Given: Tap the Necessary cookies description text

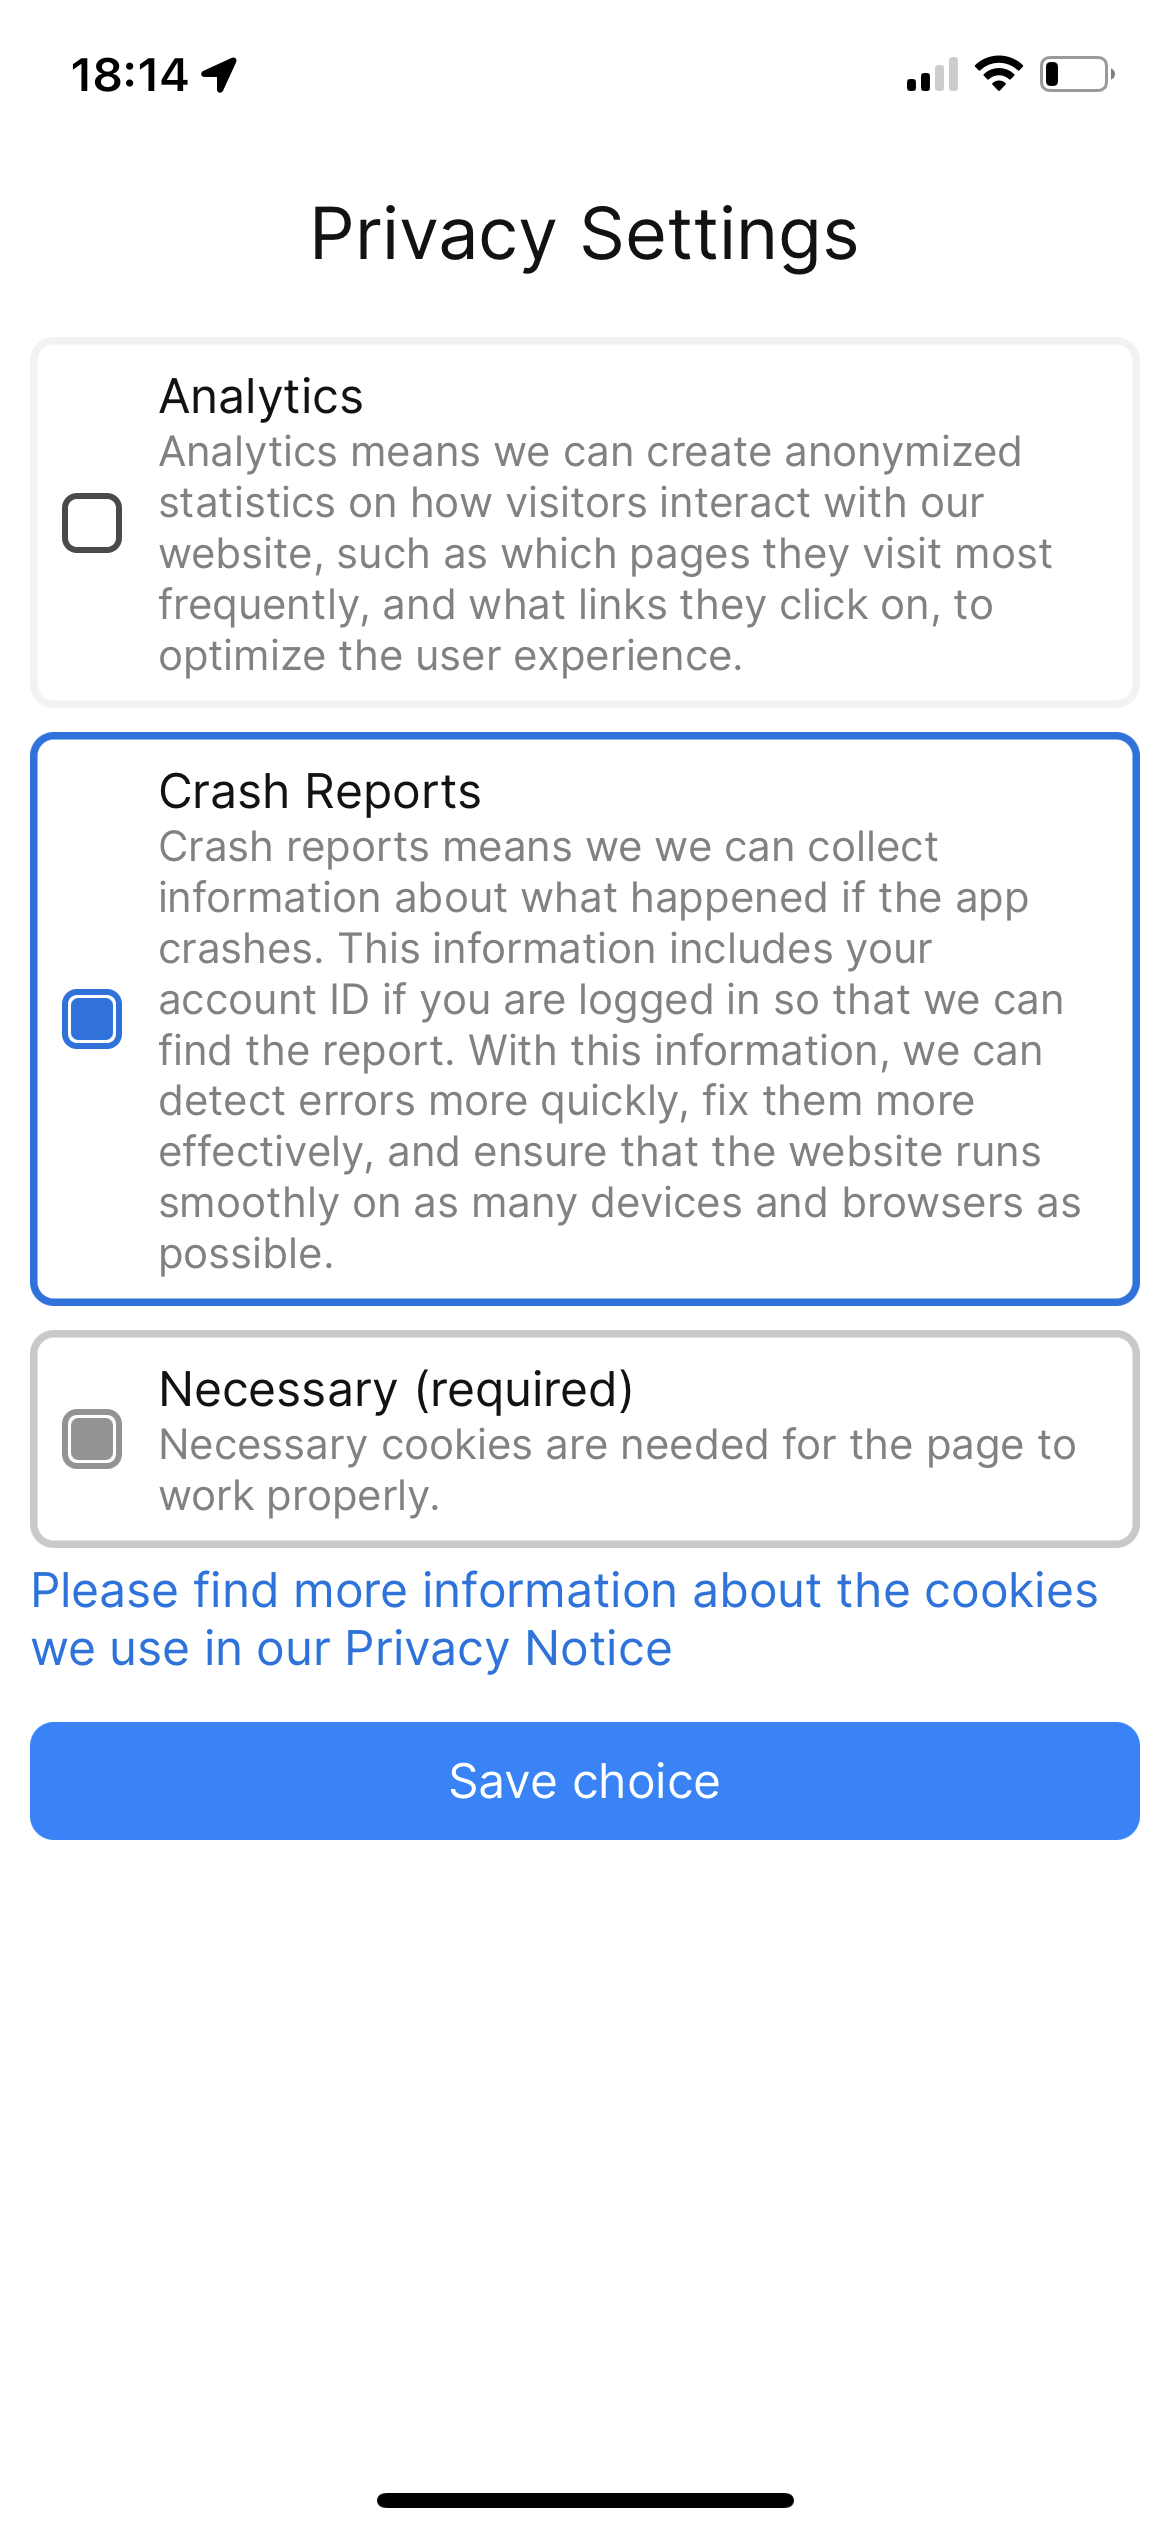Looking at the screenshot, I should (617, 1469).
